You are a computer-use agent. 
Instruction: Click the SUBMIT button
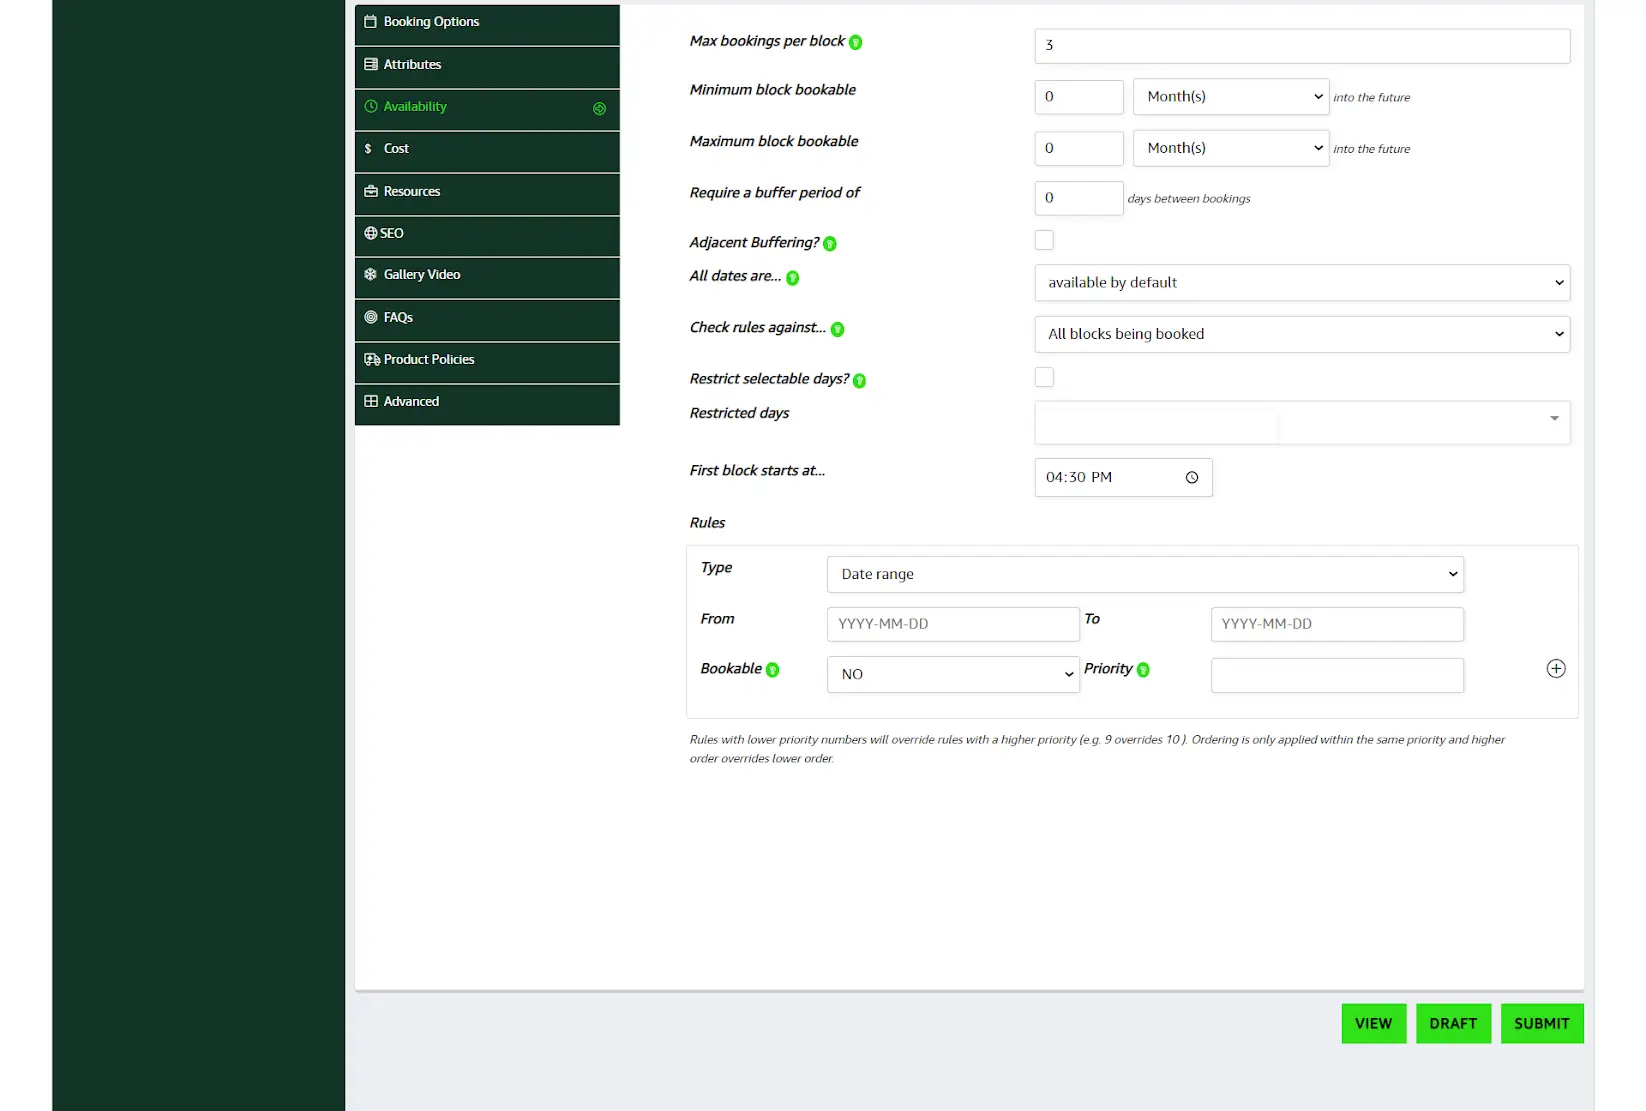(x=1541, y=1023)
